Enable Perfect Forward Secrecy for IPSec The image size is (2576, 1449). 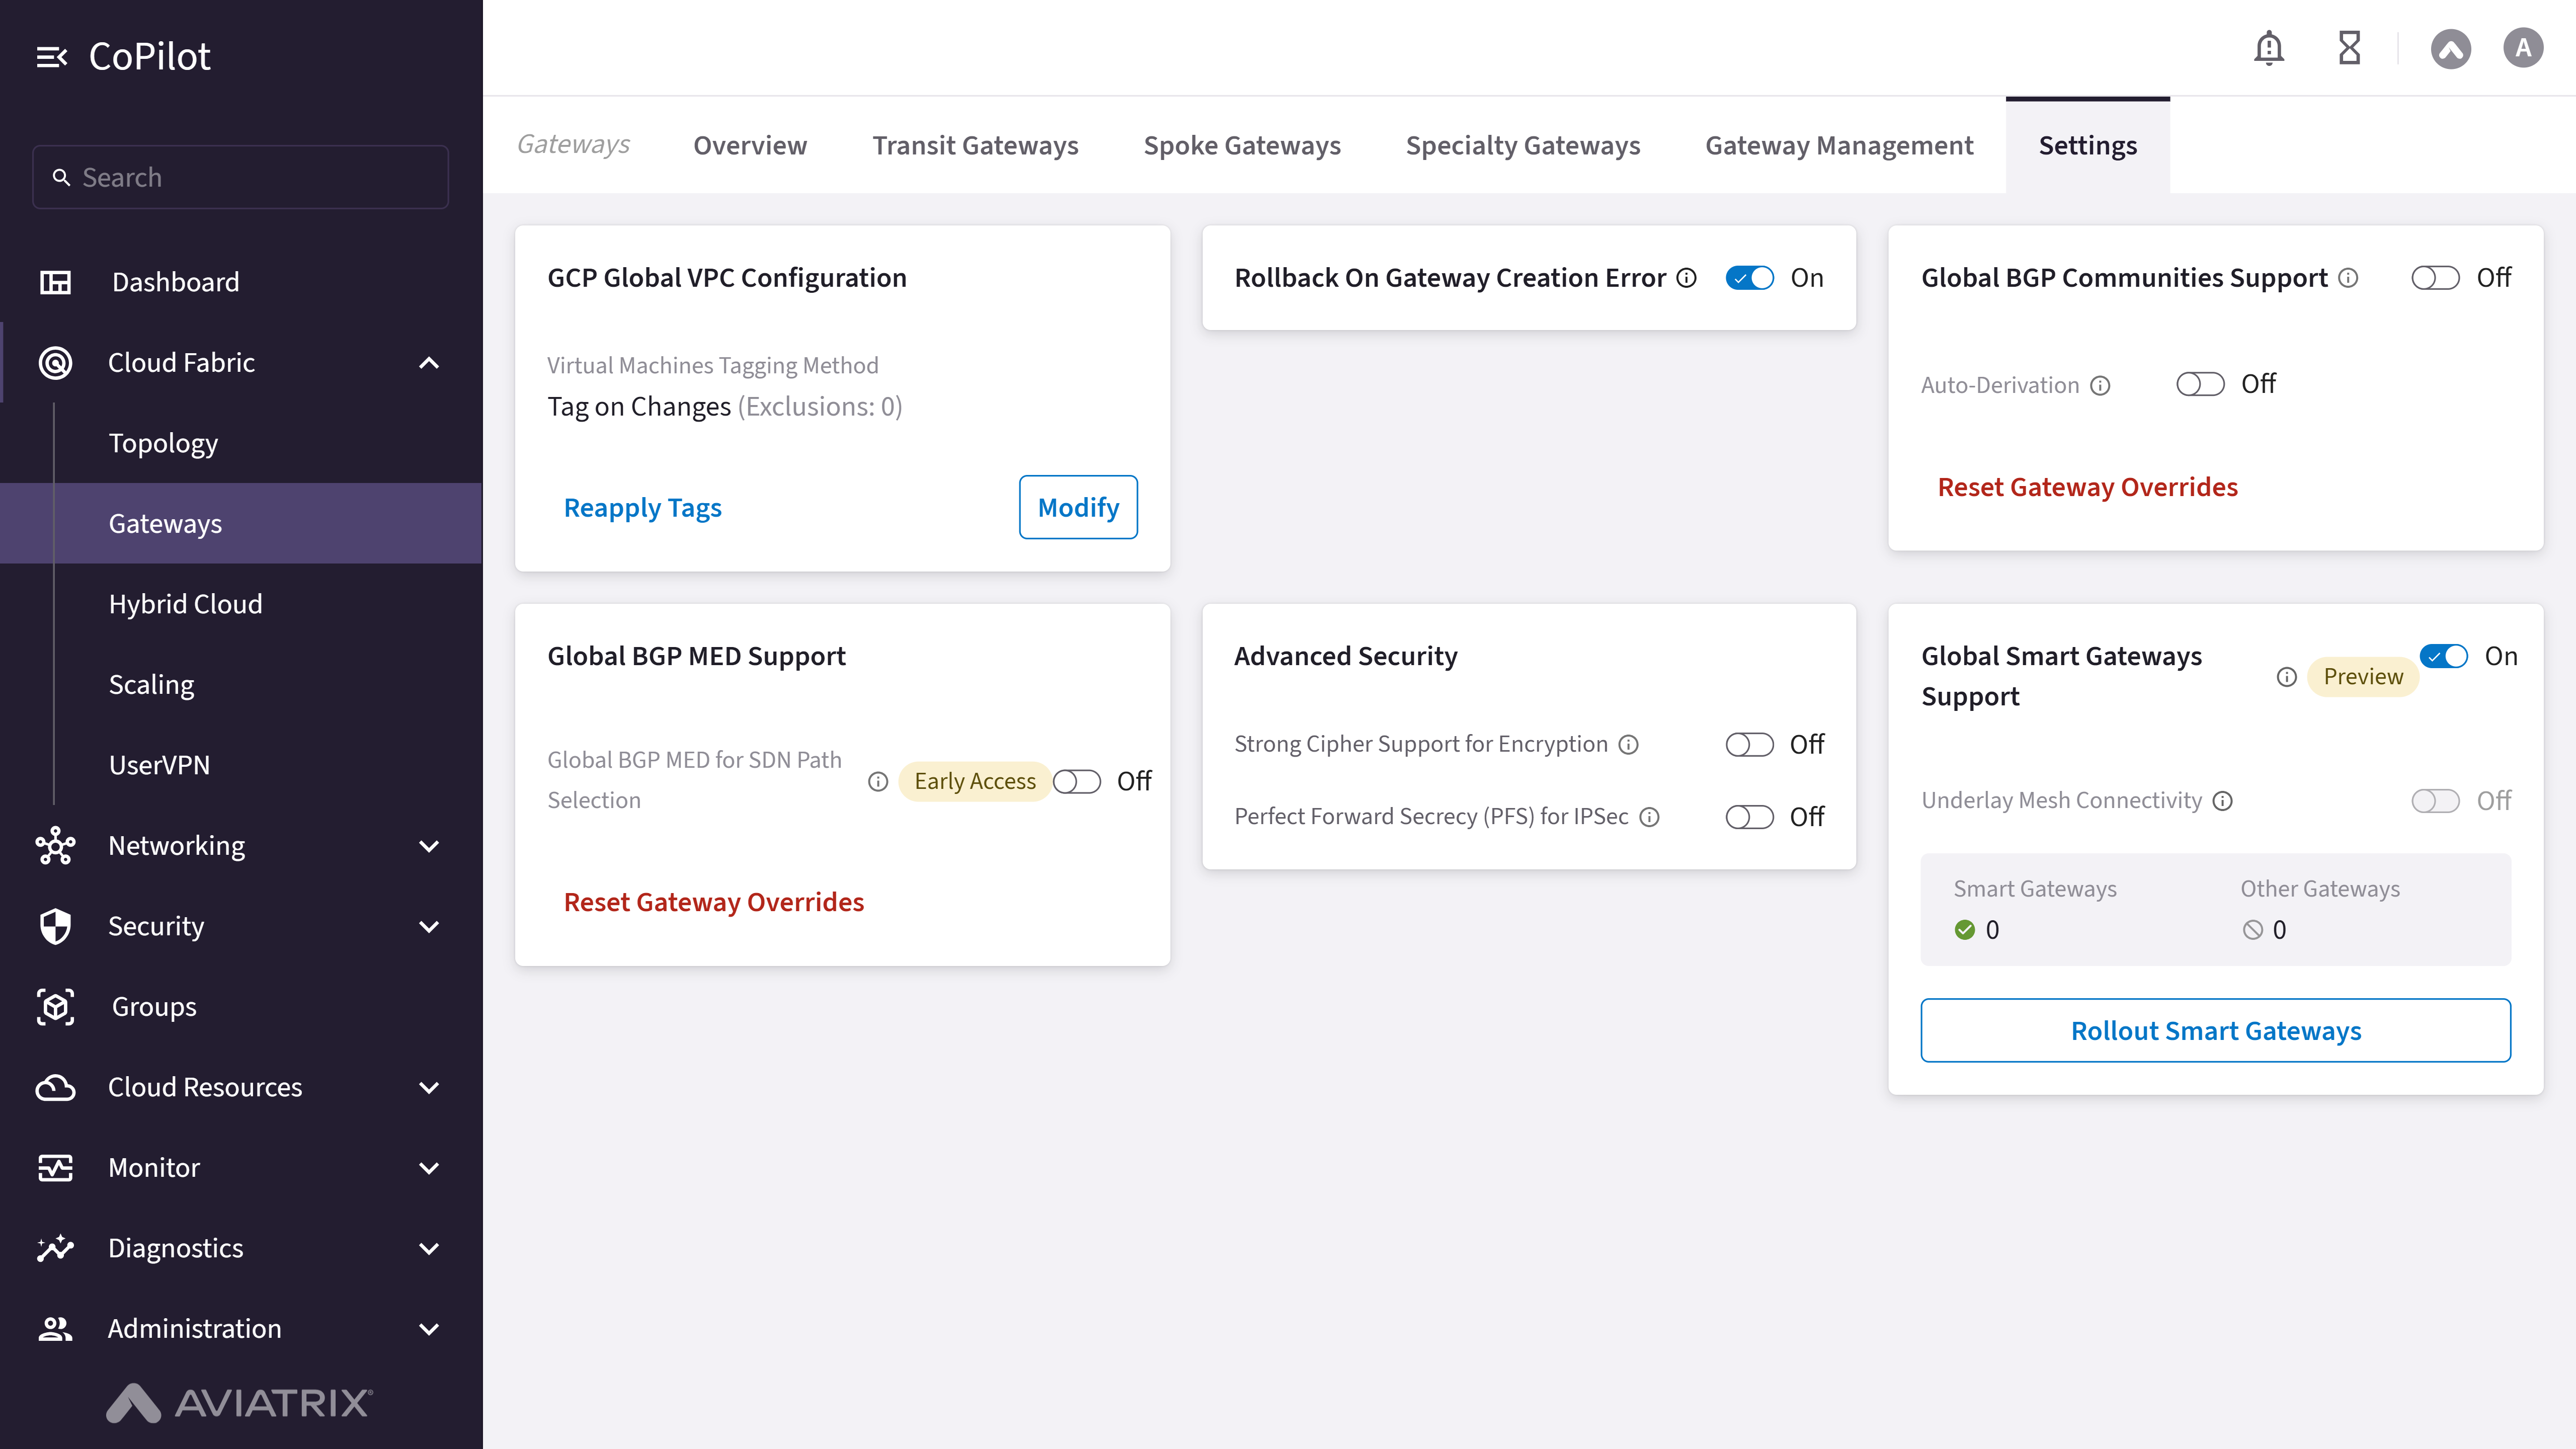click(x=1750, y=817)
